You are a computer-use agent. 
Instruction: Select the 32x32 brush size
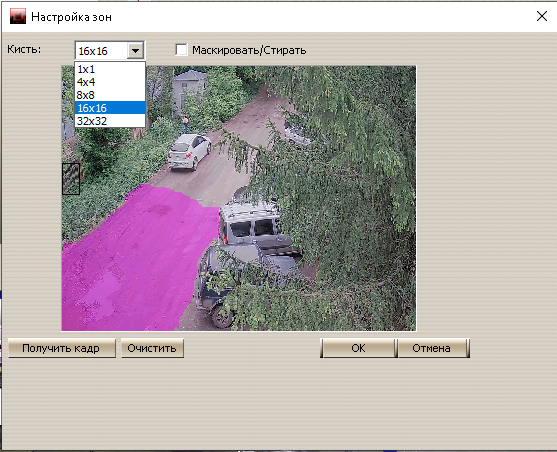[110, 121]
